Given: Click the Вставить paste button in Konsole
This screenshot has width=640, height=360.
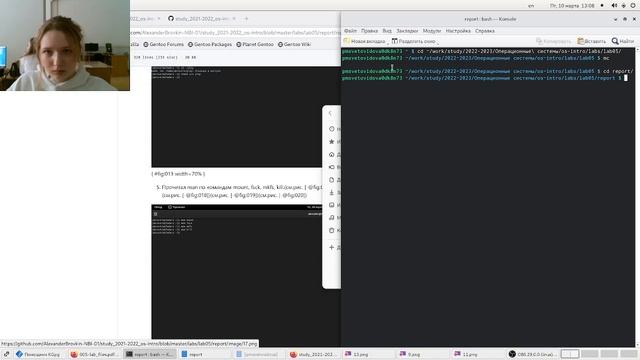Looking at the screenshot, I should coord(591,41).
